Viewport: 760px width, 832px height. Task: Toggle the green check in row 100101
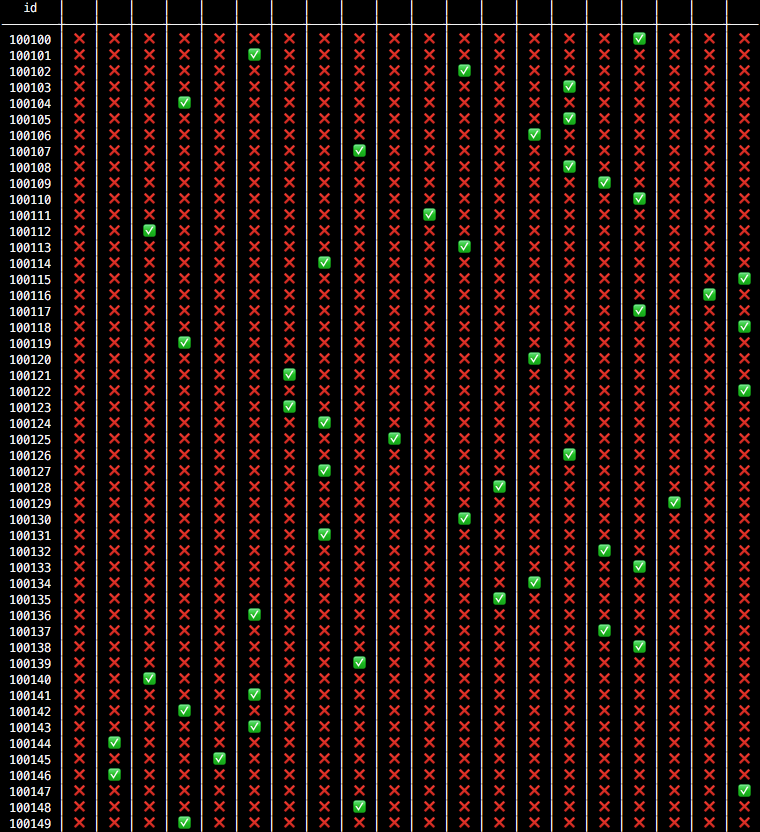[x=254, y=55]
